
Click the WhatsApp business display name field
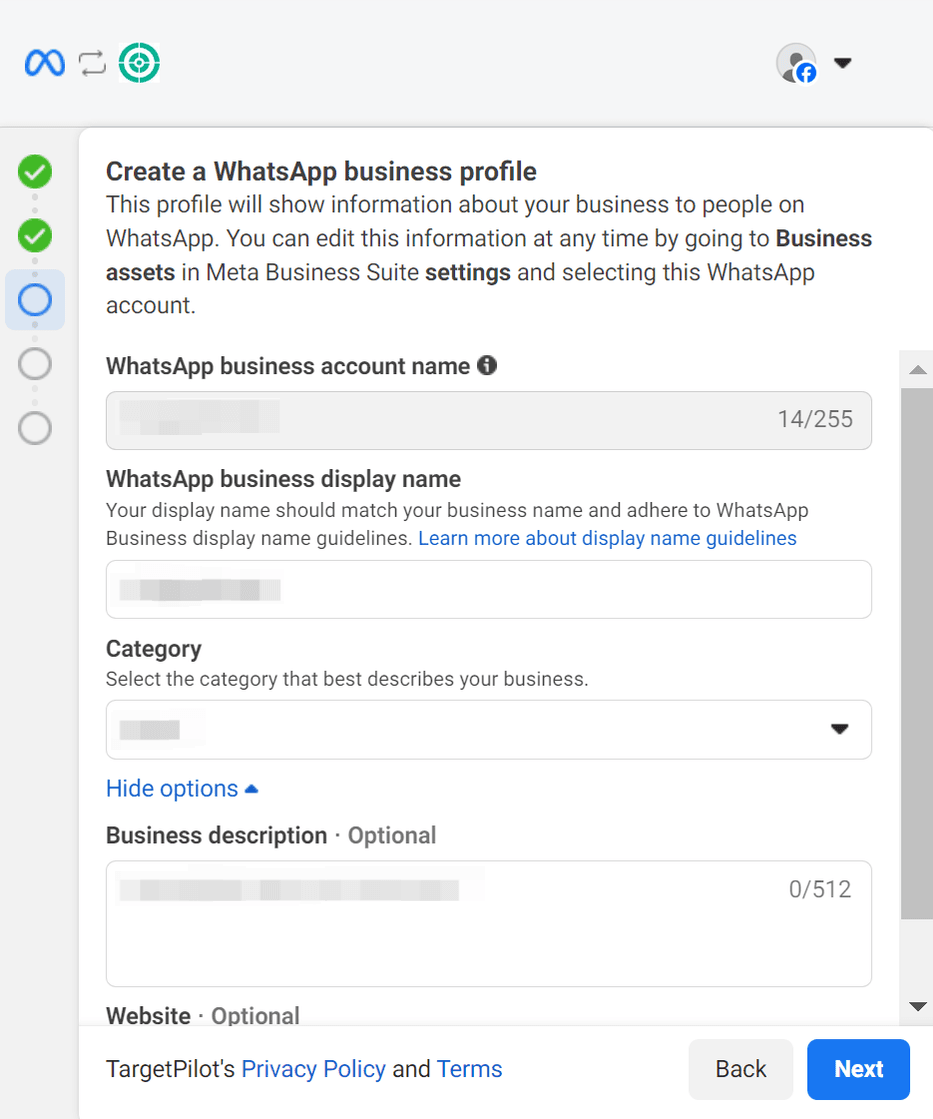pos(489,589)
